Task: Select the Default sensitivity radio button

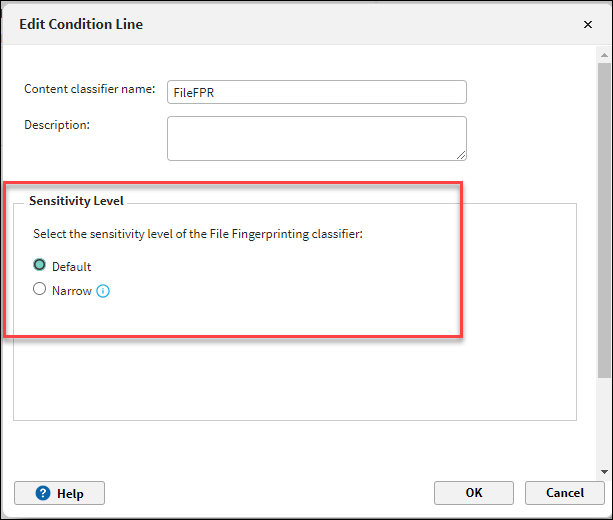Action: click(40, 266)
